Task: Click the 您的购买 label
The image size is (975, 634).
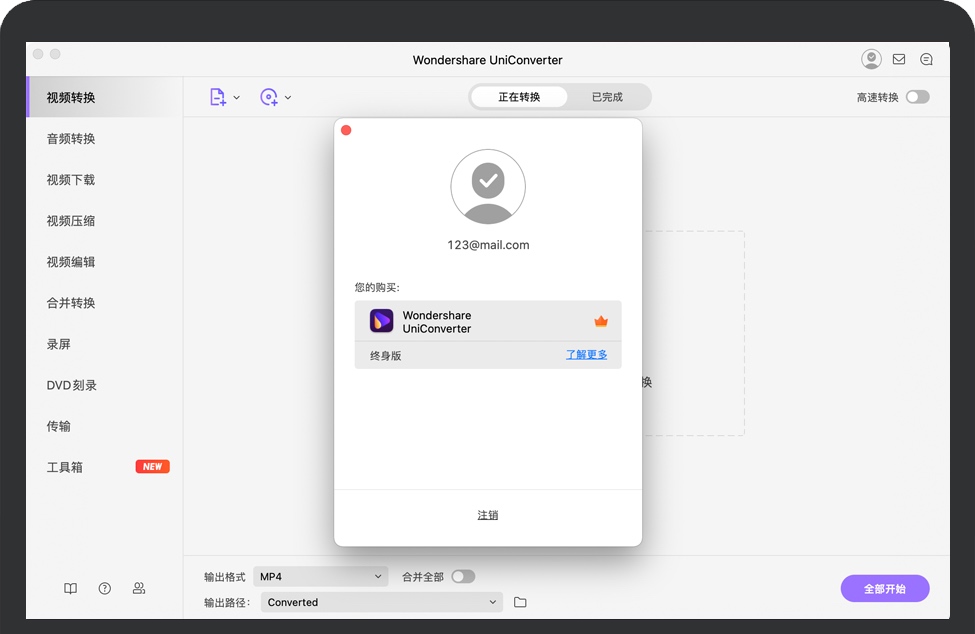Action: [x=377, y=287]
